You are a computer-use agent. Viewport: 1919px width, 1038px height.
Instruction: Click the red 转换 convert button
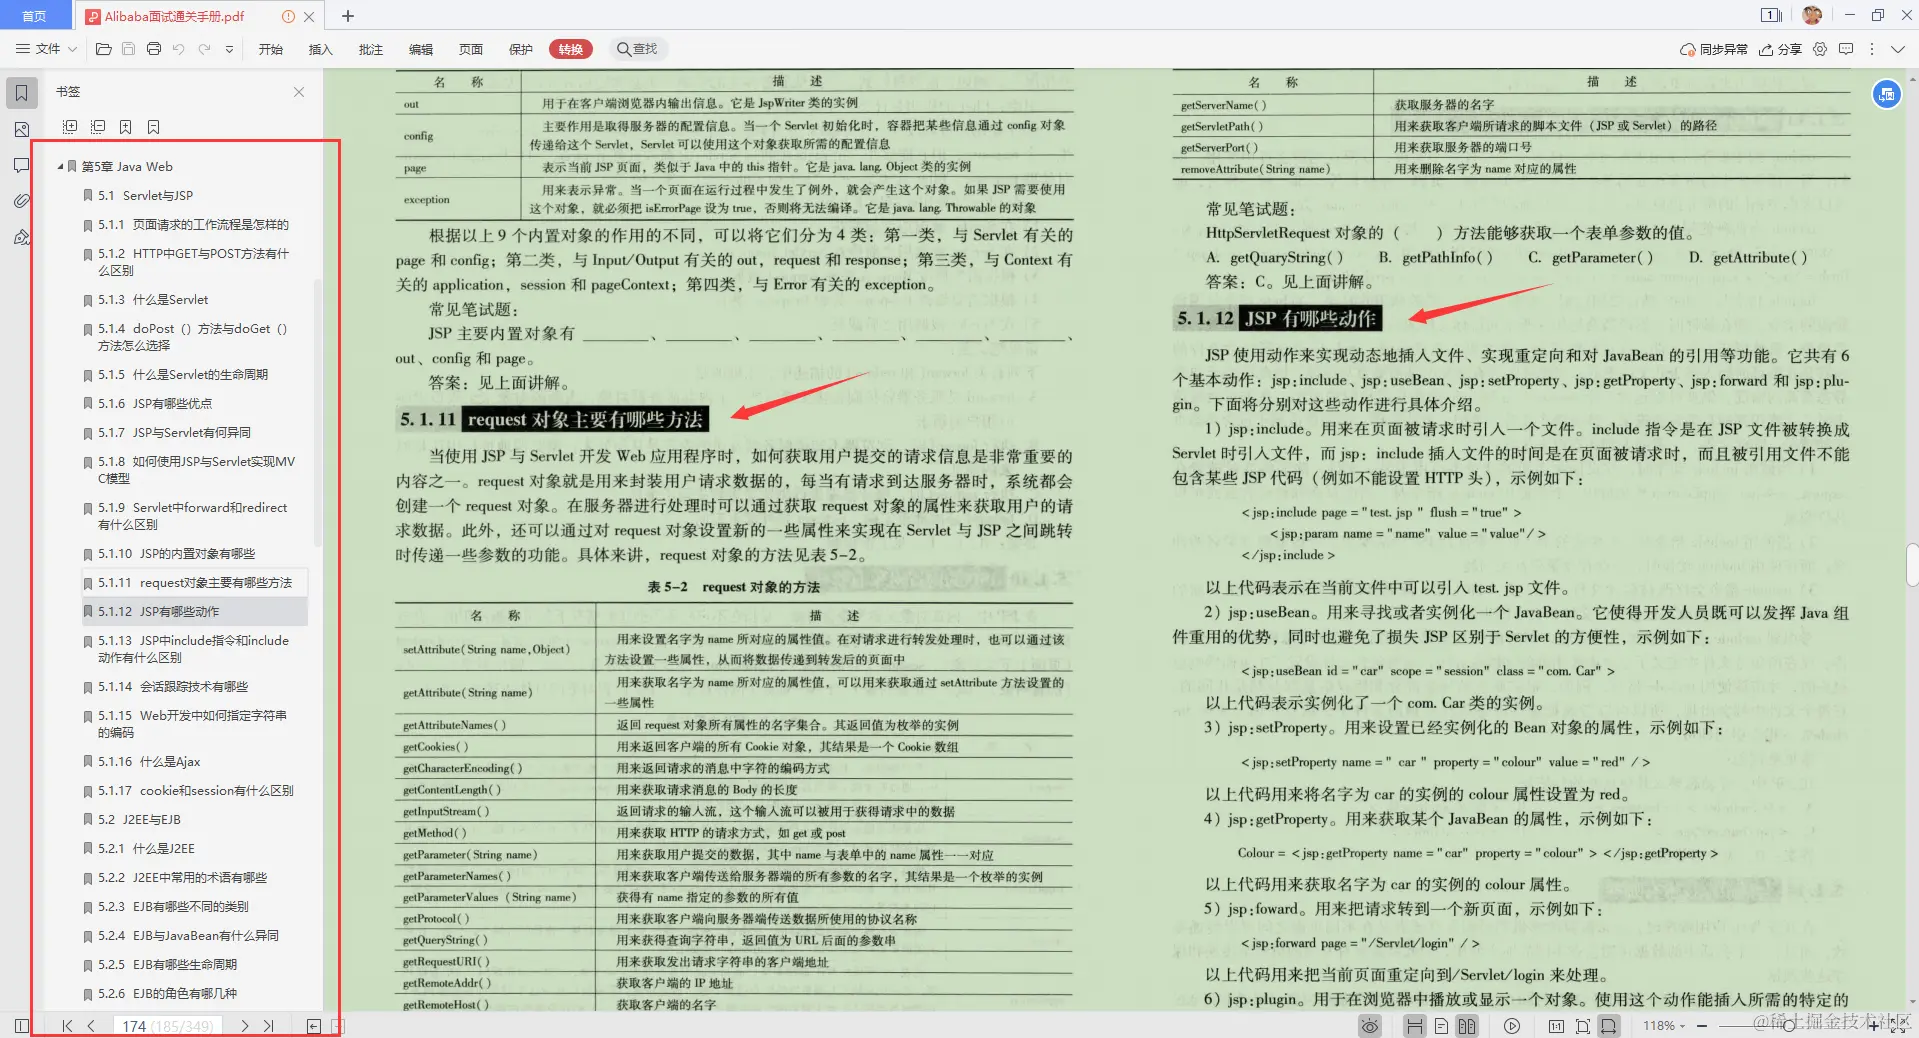click(570, 48)
